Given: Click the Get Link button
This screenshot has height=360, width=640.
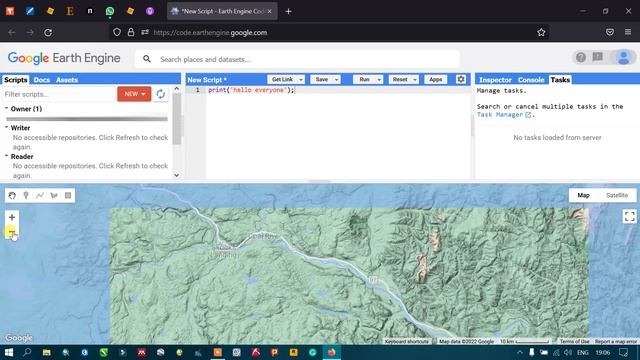Looking at the screenshot, I should click(282, 80).
